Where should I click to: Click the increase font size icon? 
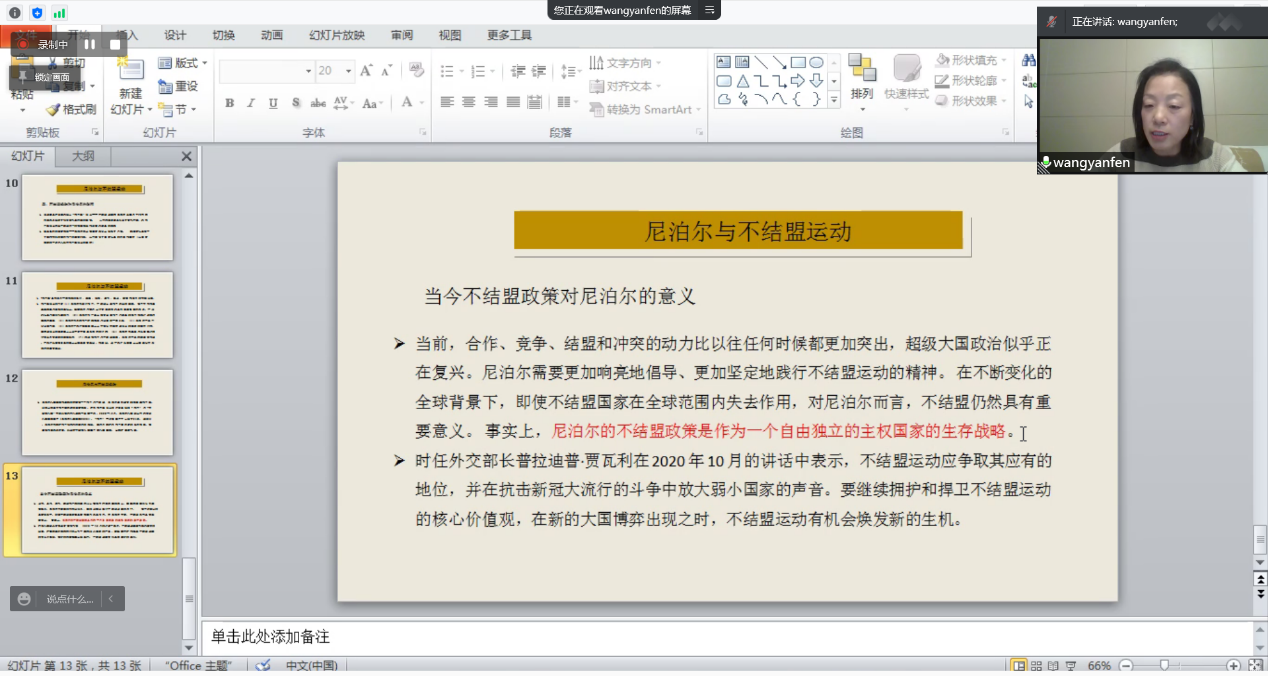tap(366, 71)
